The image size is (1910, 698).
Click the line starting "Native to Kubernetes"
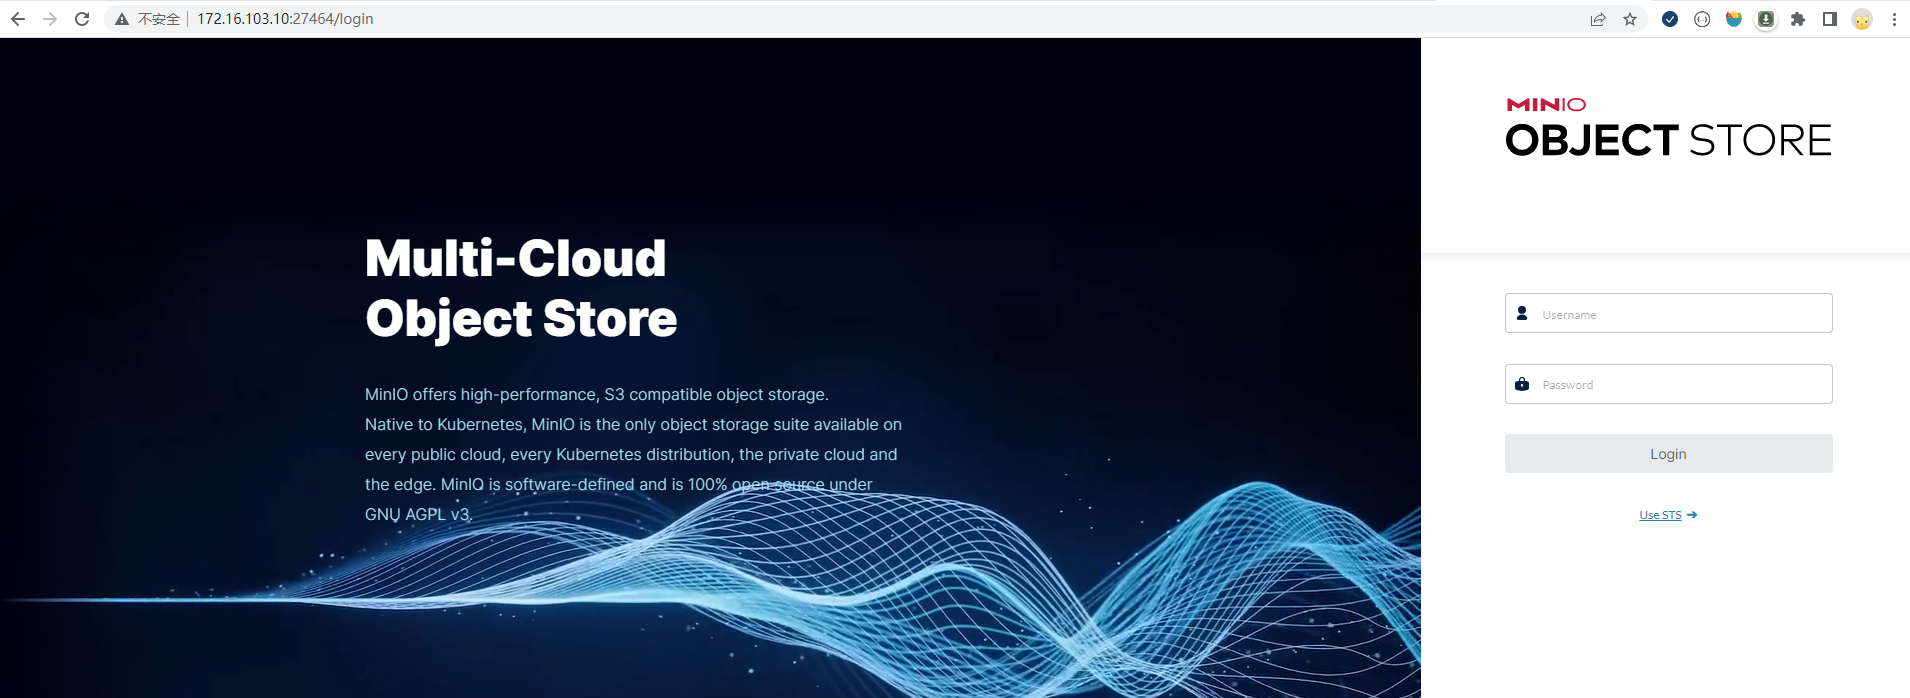[x=633, y=425]
